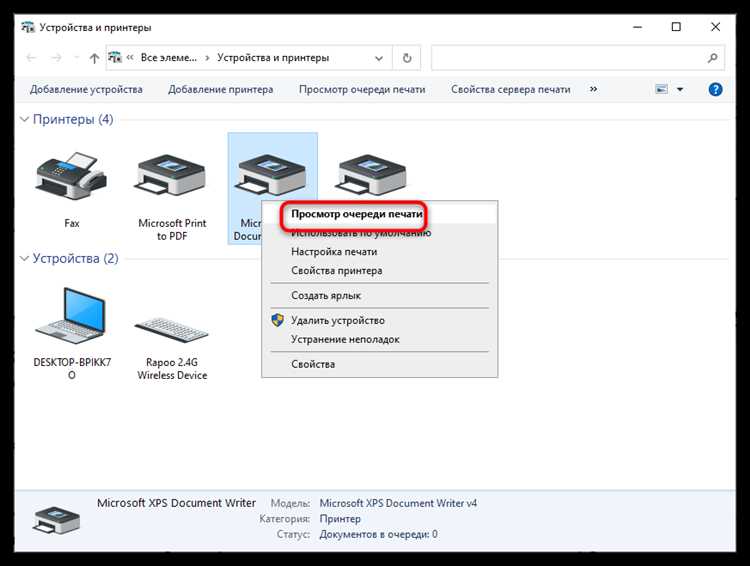Click toolbar Просмотр очереди печати button

coord(362,89)
